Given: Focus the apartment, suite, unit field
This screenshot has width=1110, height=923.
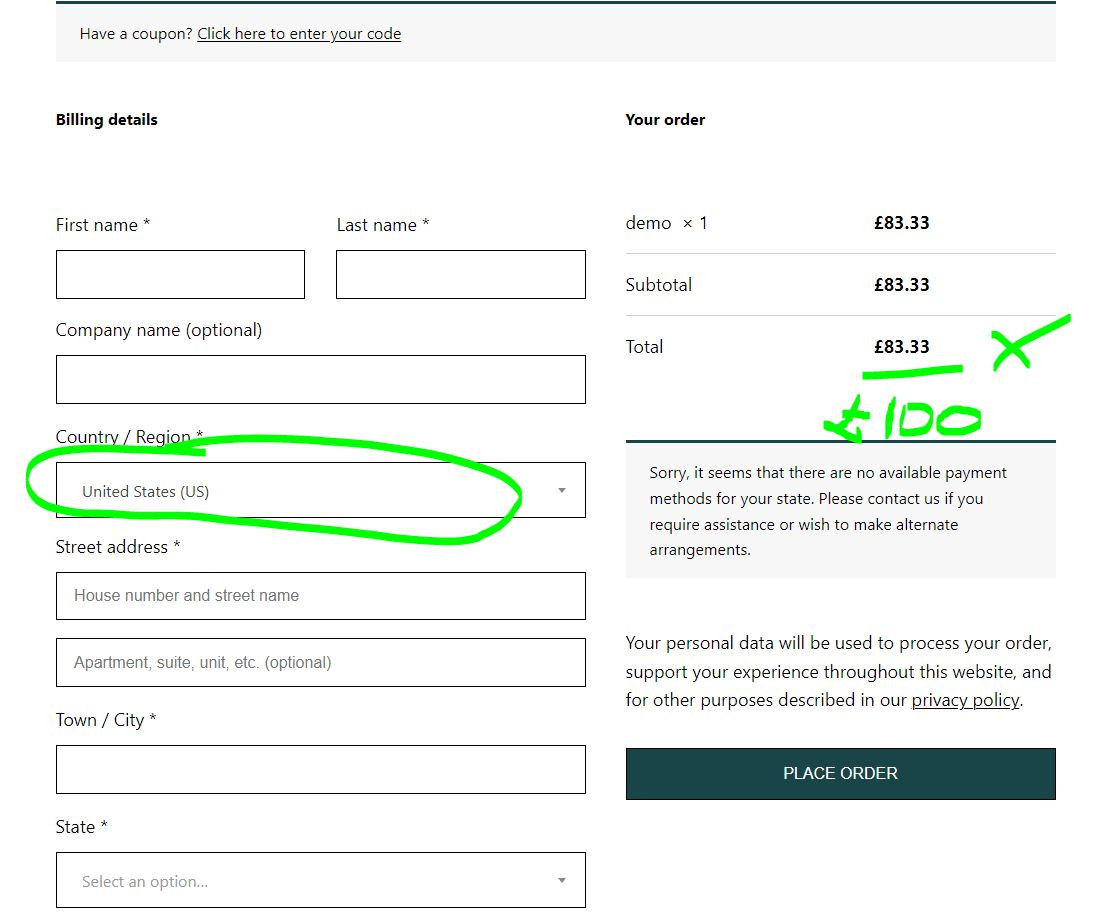Looking at the screenshot, I should pyautogui.click(x=321, y=662).
